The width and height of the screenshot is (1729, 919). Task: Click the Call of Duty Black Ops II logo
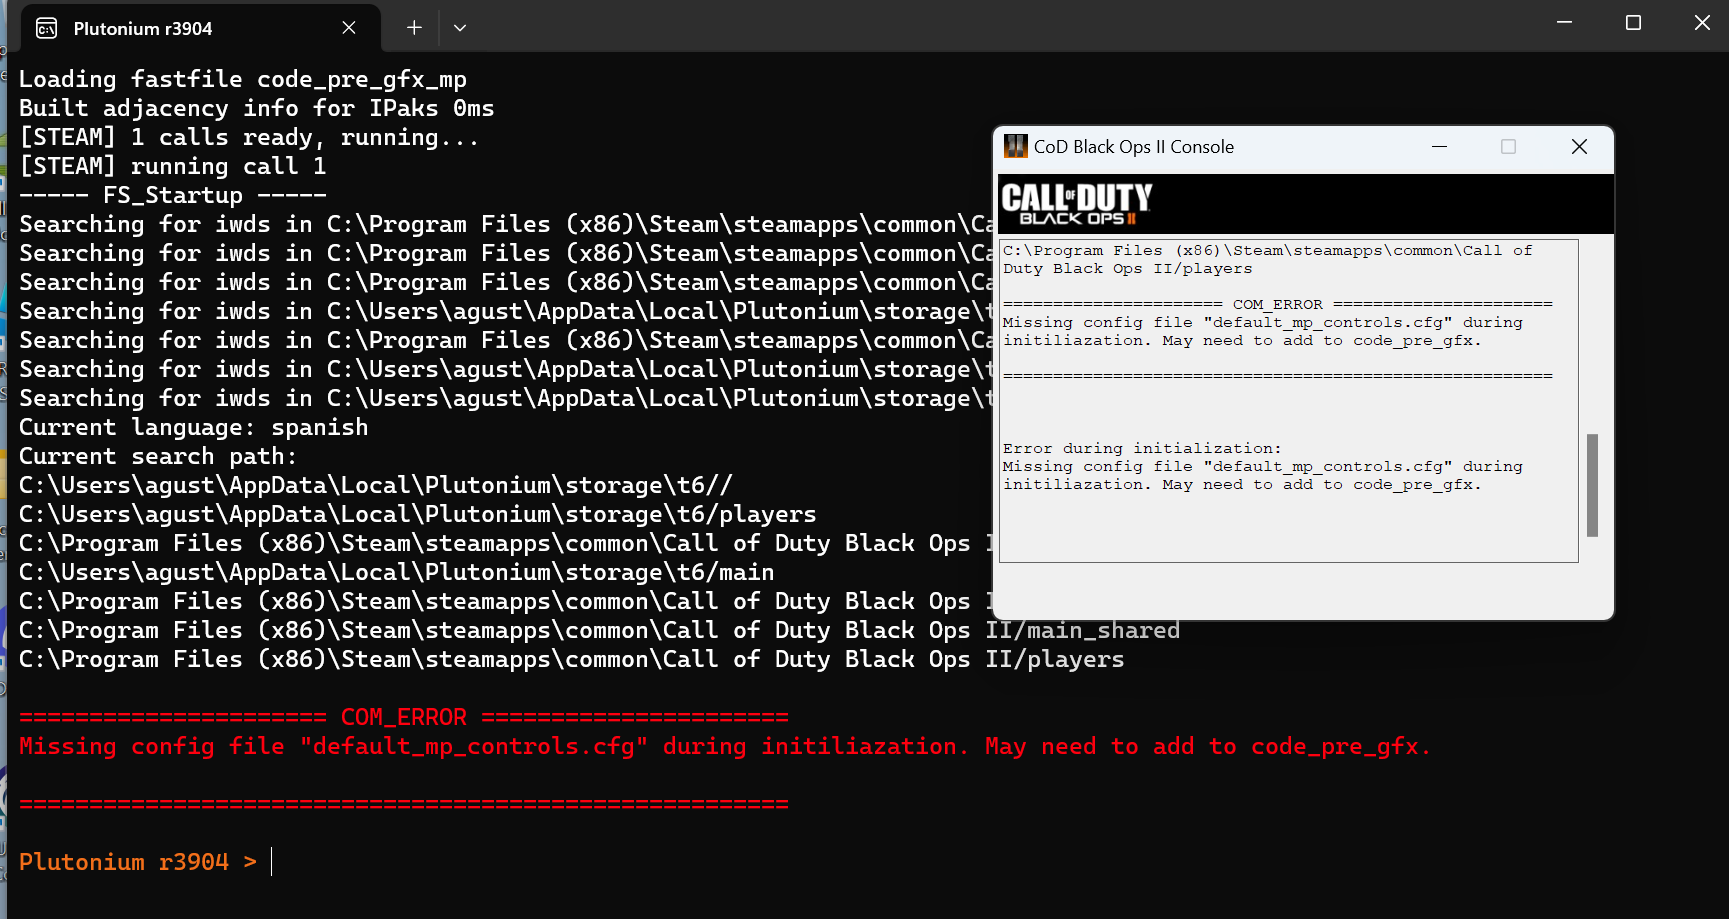1077,204
